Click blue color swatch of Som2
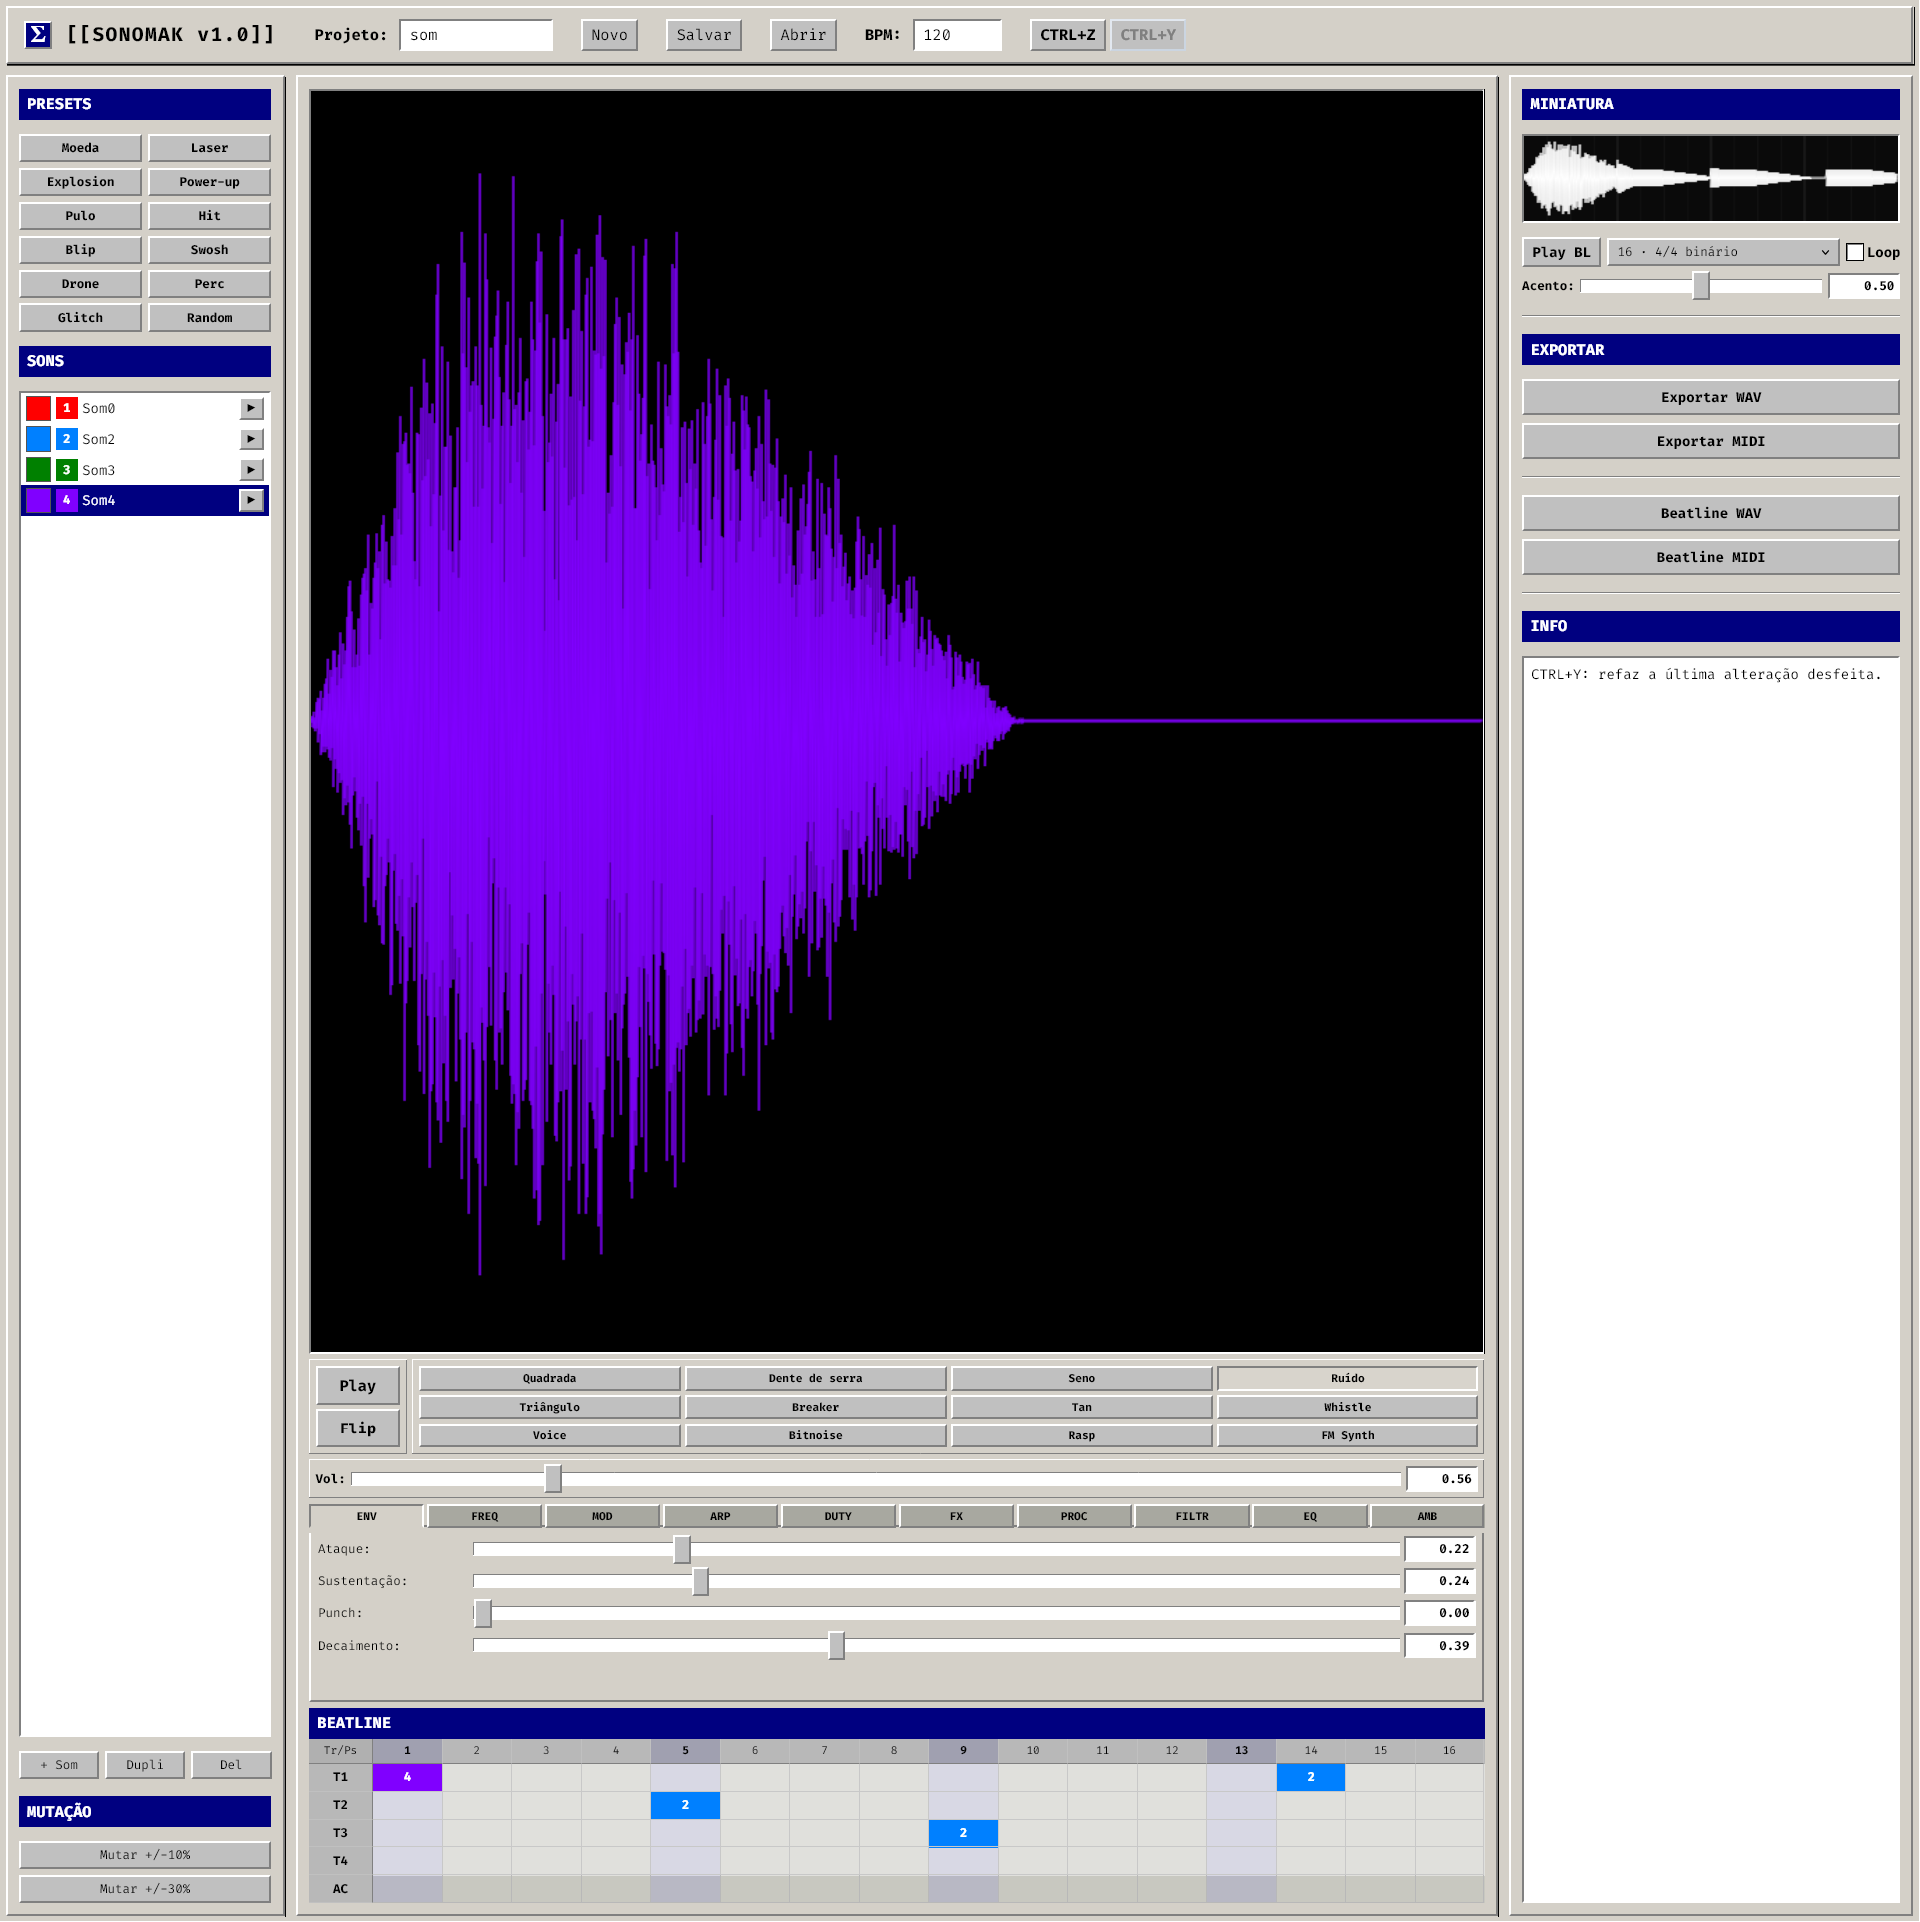 pos(38,439)
